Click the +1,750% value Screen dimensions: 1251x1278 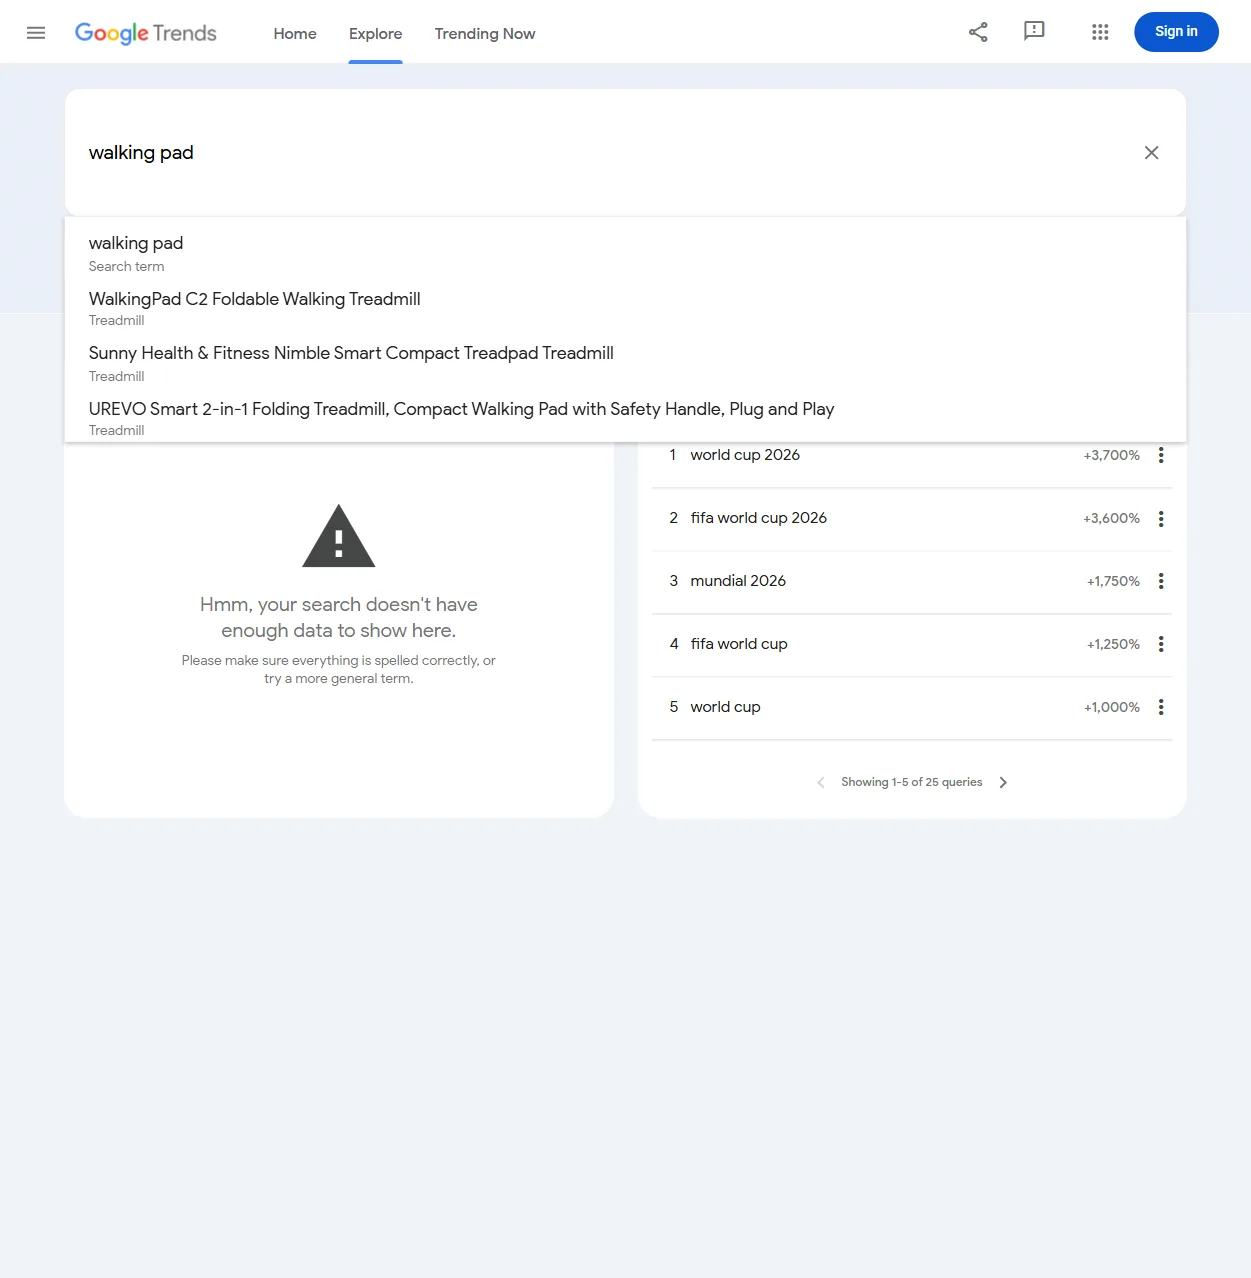pyautogui.click(x=1113, y=581)
